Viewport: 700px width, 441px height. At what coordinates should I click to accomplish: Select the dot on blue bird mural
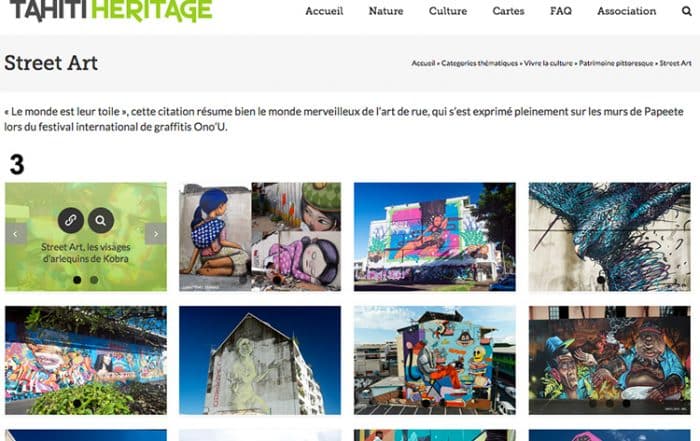[x=601, y=280]
